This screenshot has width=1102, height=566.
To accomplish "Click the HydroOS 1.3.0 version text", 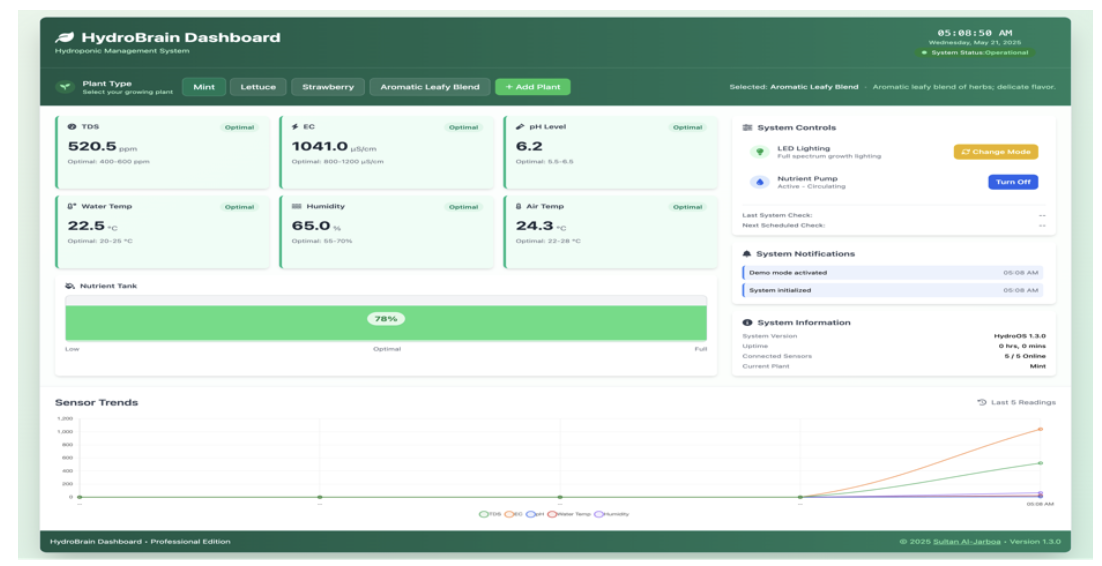I will tap(1019, 336).
